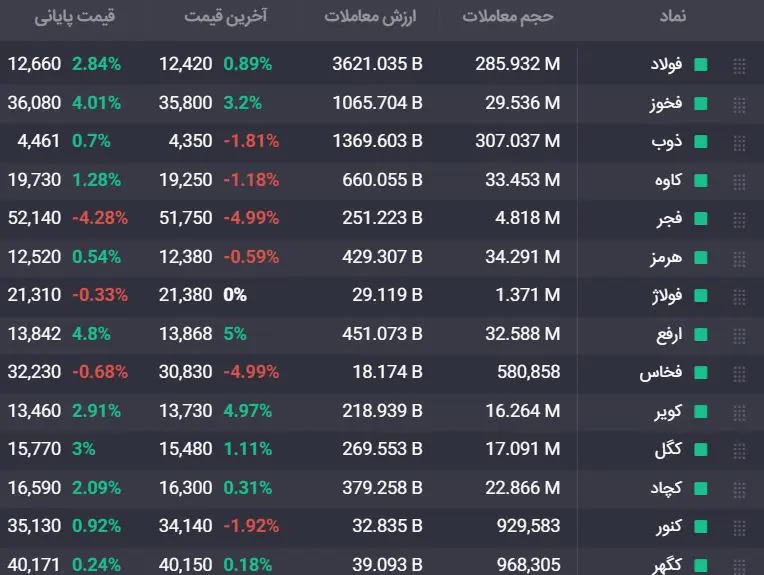
Task: Click closing price 19,730 in کاوه row
Action: click(34, 180)
